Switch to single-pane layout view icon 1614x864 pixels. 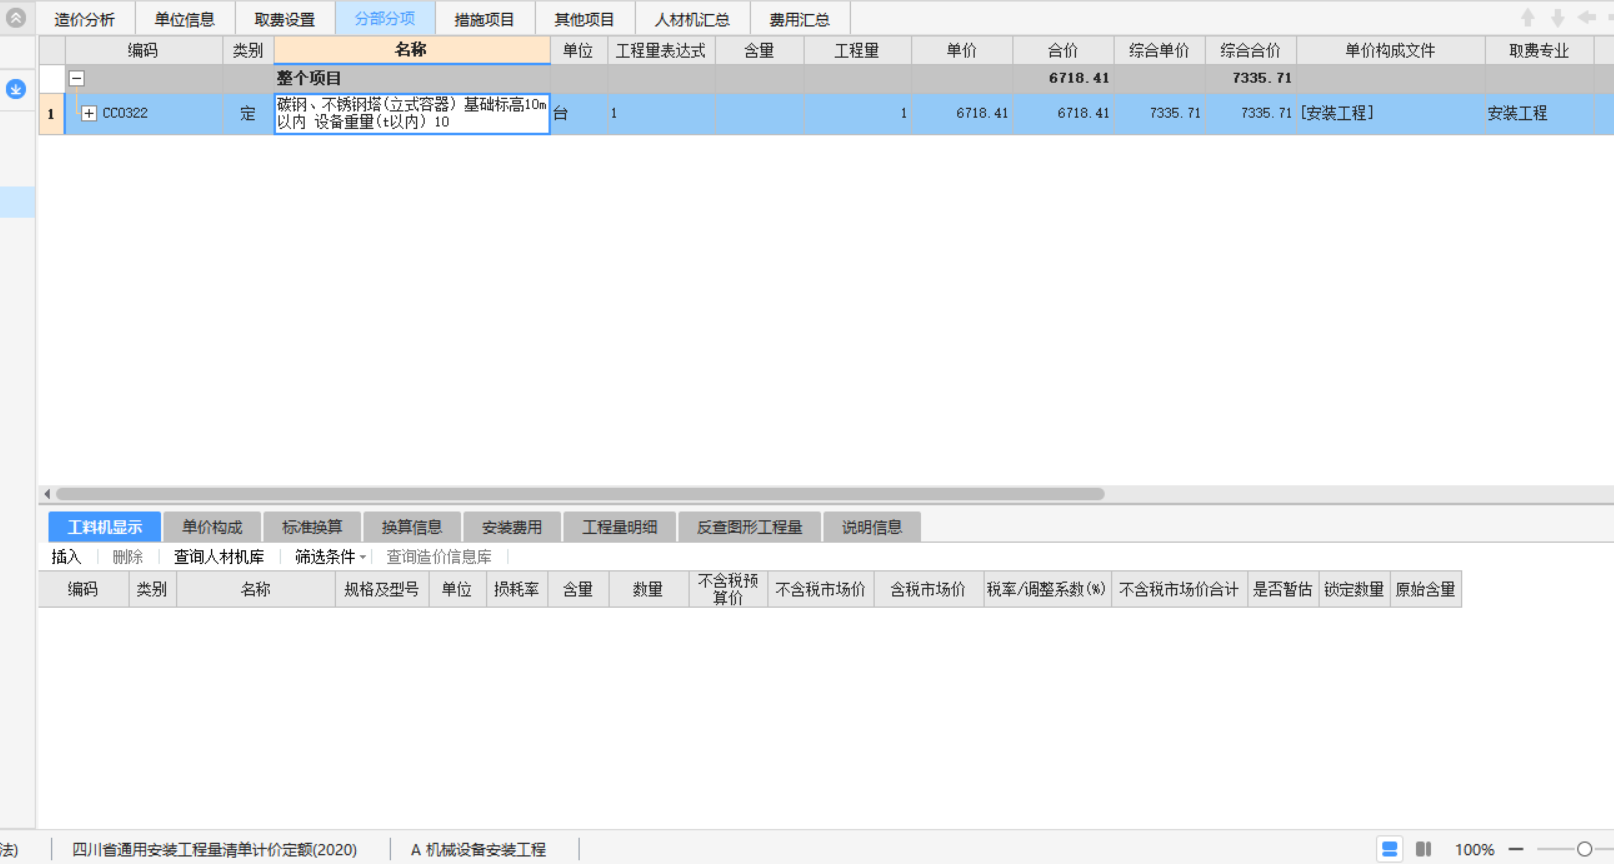click(1390, 849)
